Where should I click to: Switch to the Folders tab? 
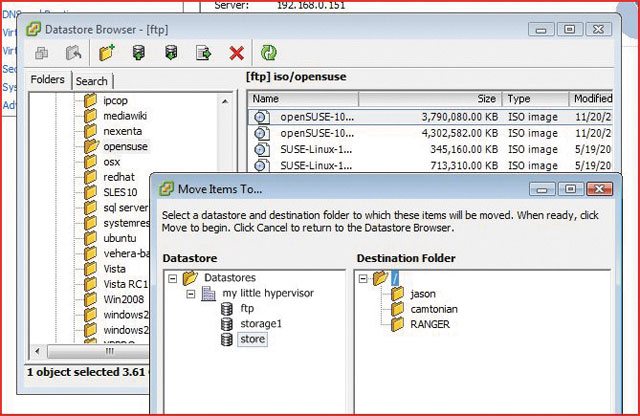(x=48, y=79)
